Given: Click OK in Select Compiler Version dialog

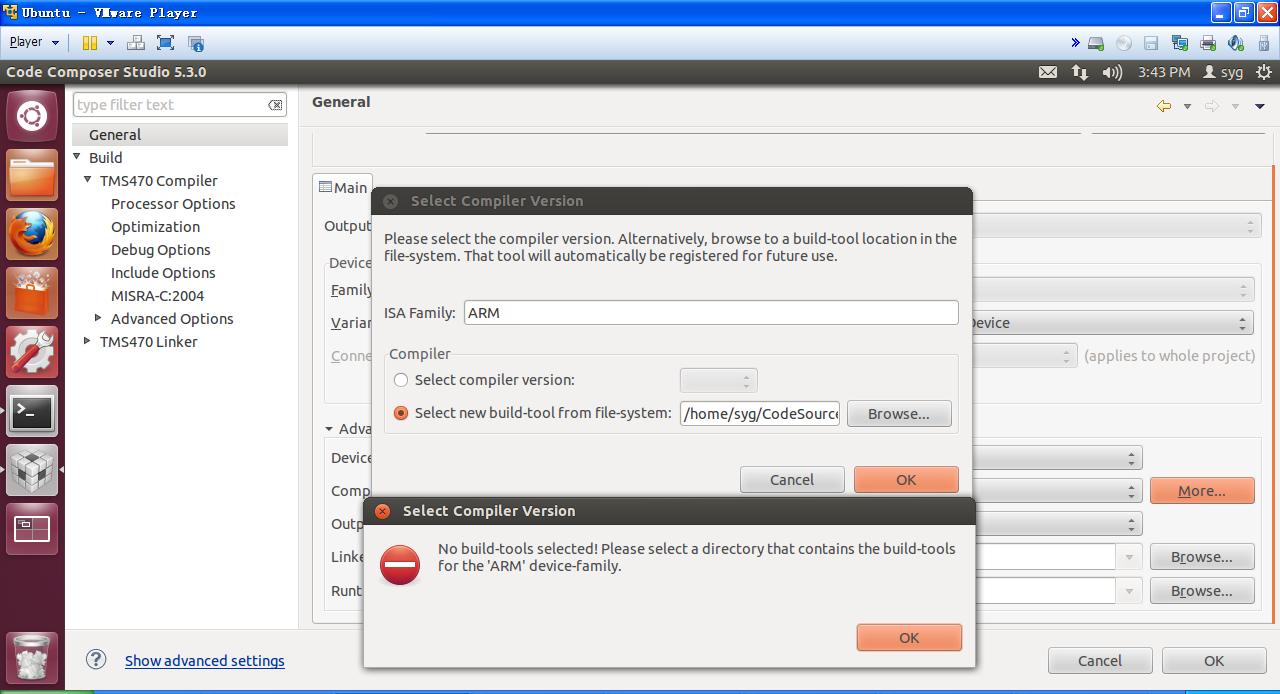Looking at the screenshot, I should tap(906, 480).
